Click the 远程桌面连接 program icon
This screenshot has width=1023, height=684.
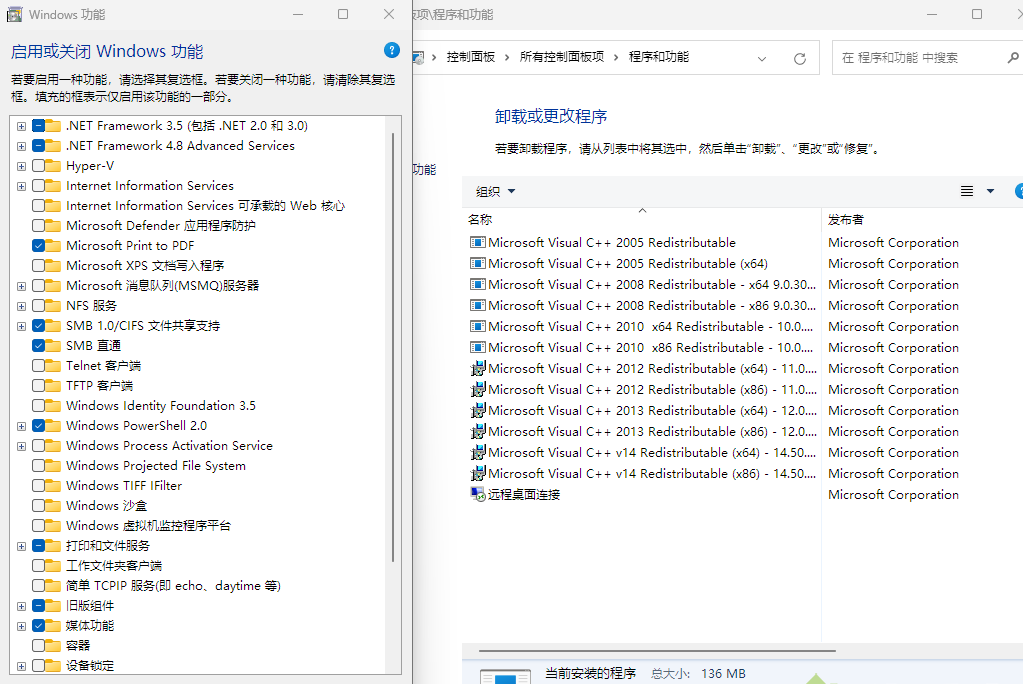coord(478,494)
